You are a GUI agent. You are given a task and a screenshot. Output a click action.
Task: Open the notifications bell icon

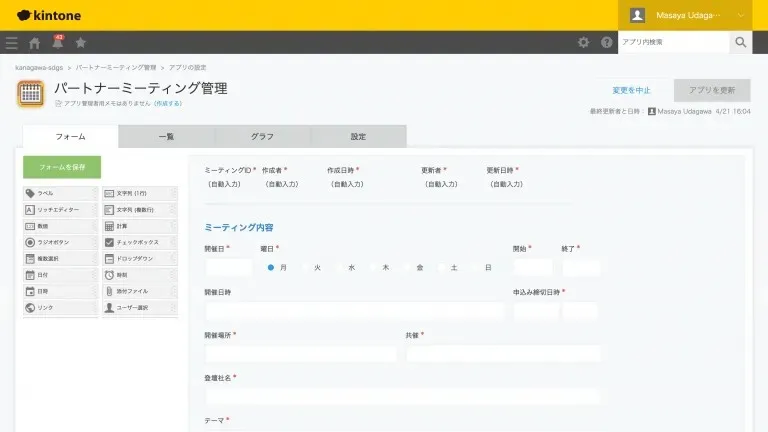[x=57, y=43]
